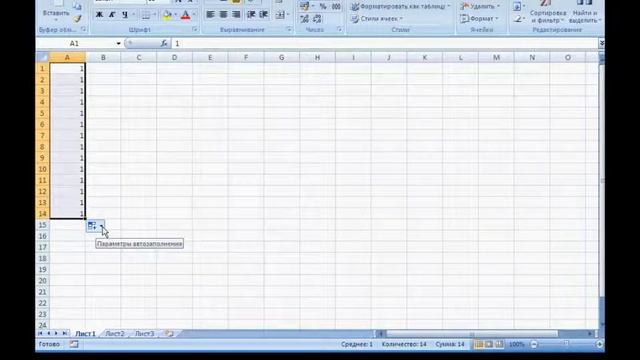Screen dimensions: 640x360
Task: Open Формат cells dropdown
Action: click(x=479, y=19)
